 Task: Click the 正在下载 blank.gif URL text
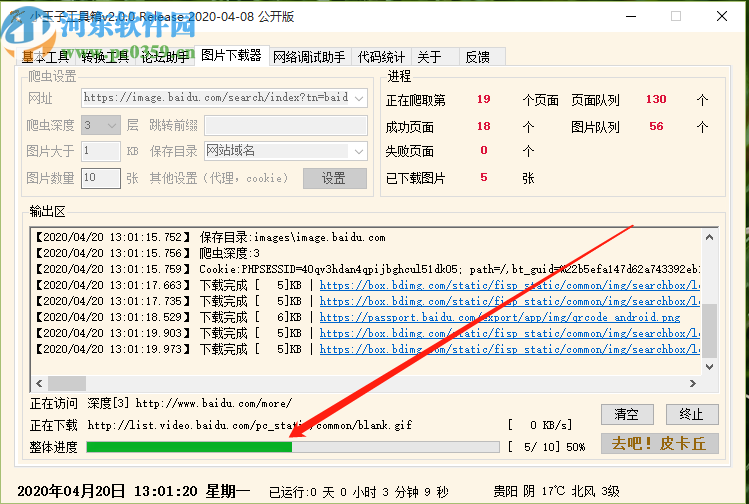[250, 425]
